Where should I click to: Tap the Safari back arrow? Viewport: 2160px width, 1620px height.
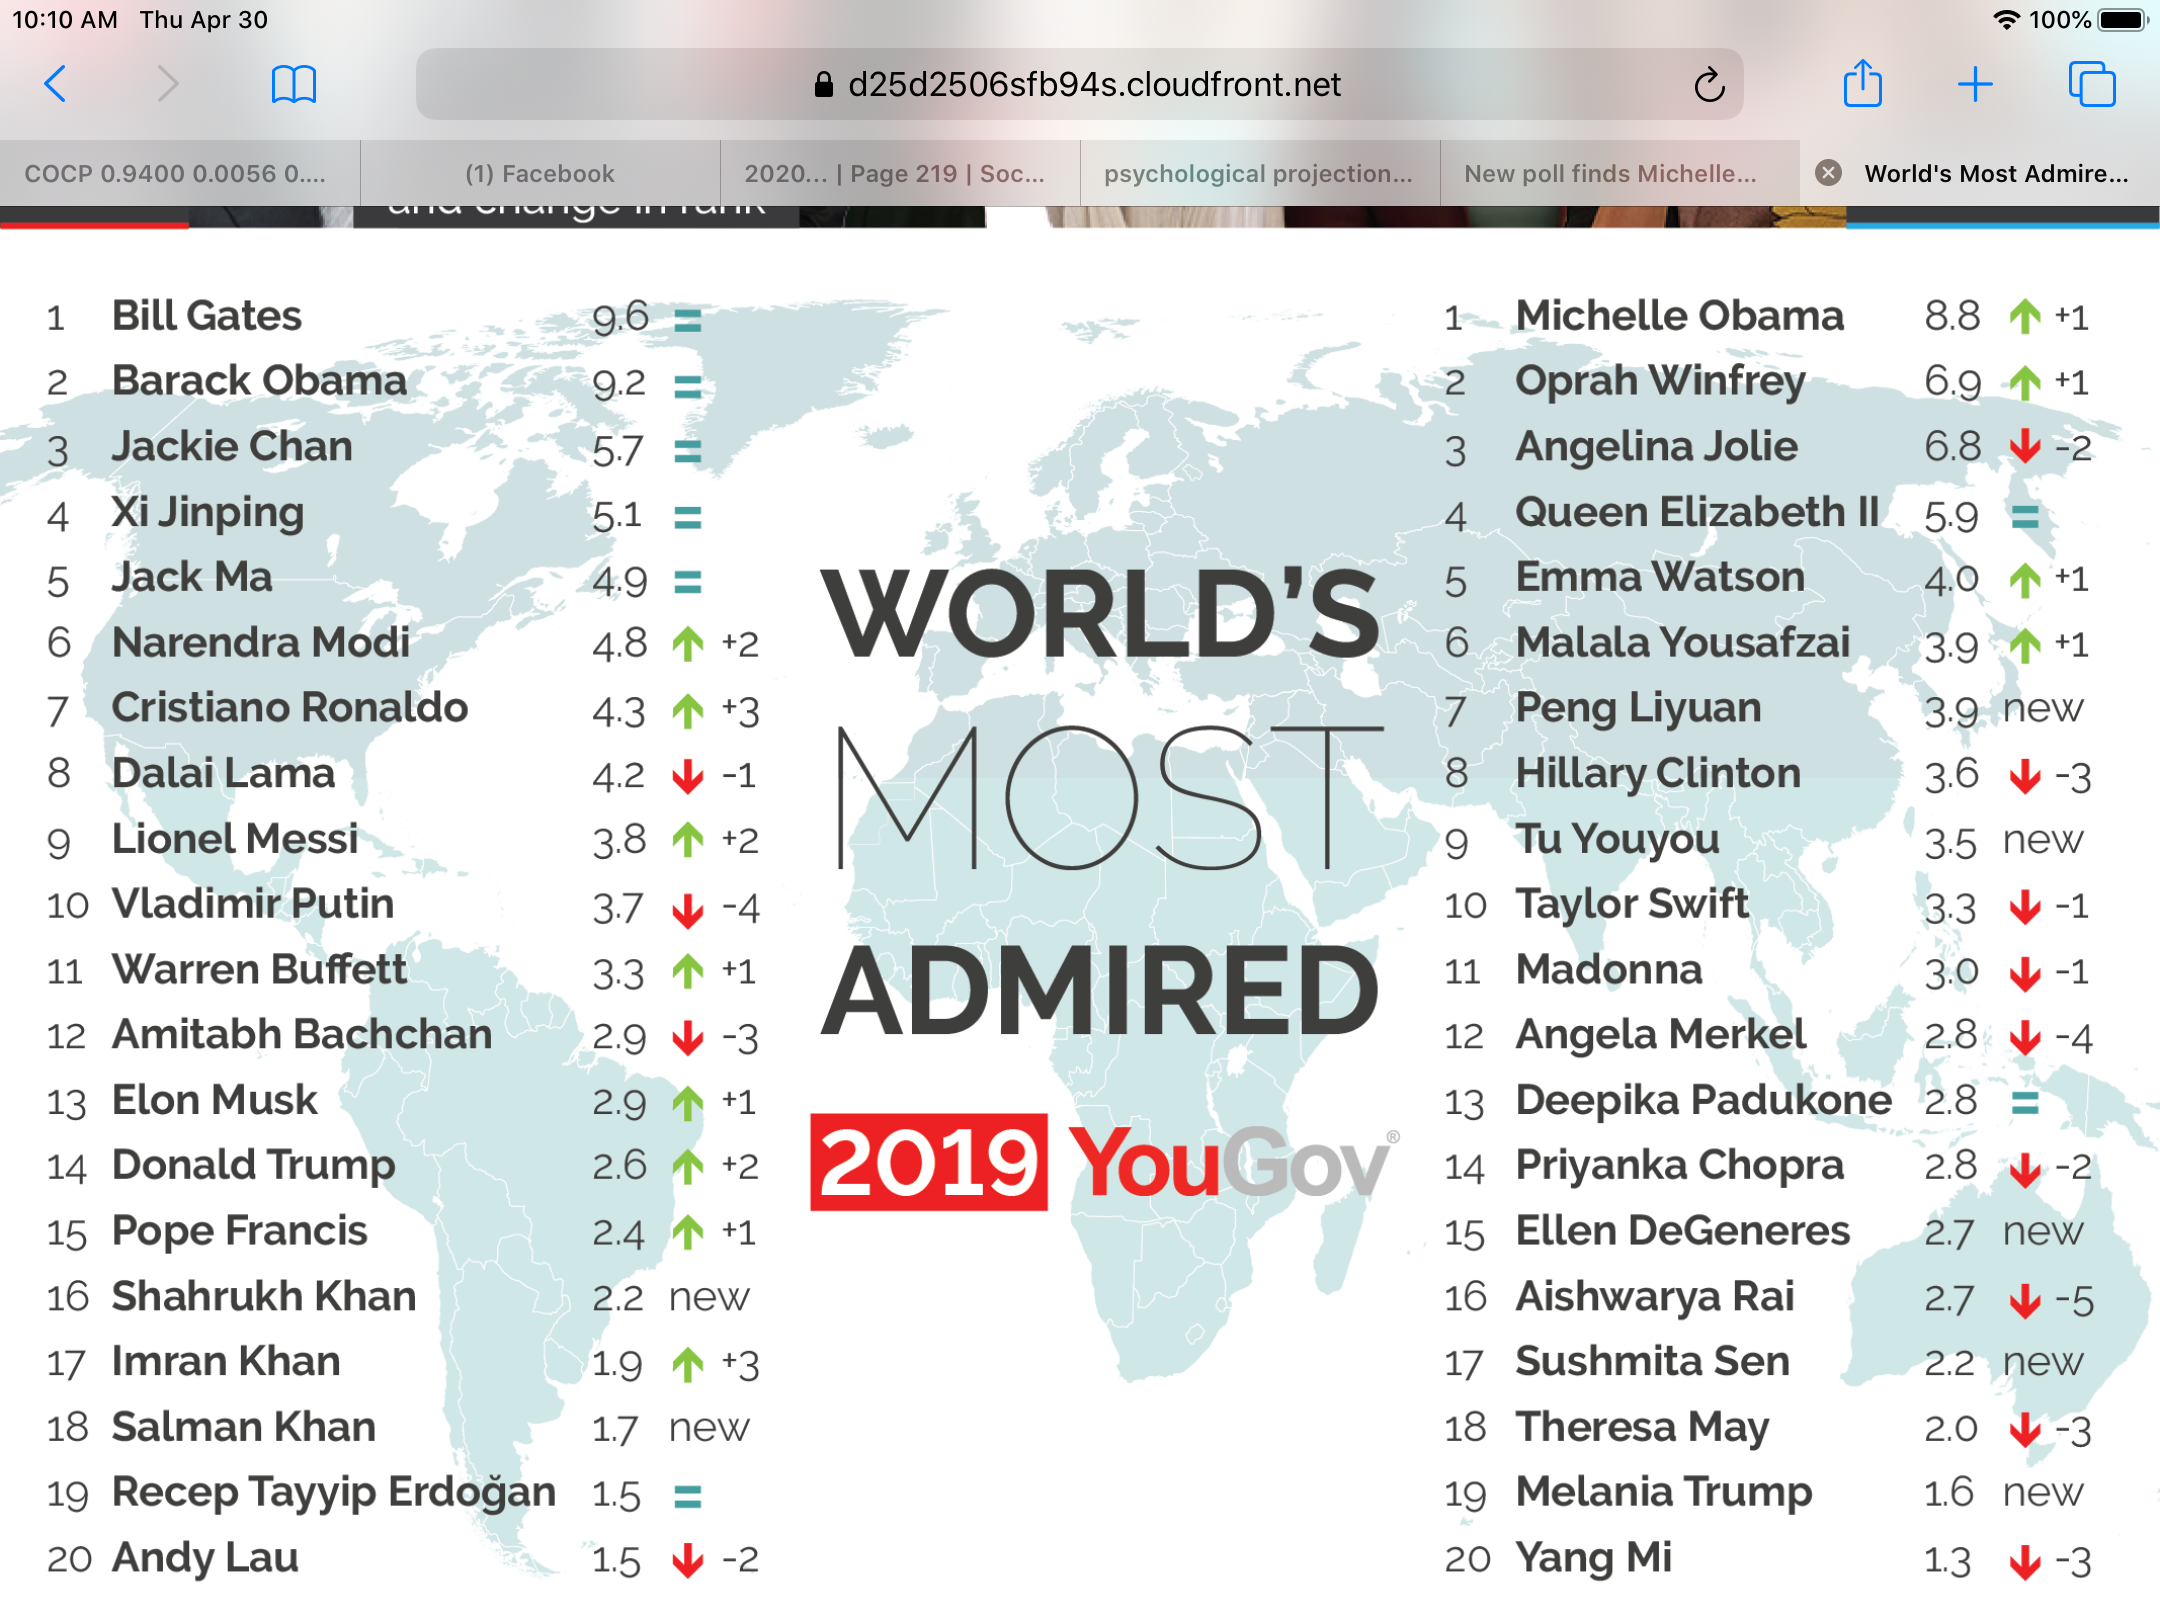(56, 84)
